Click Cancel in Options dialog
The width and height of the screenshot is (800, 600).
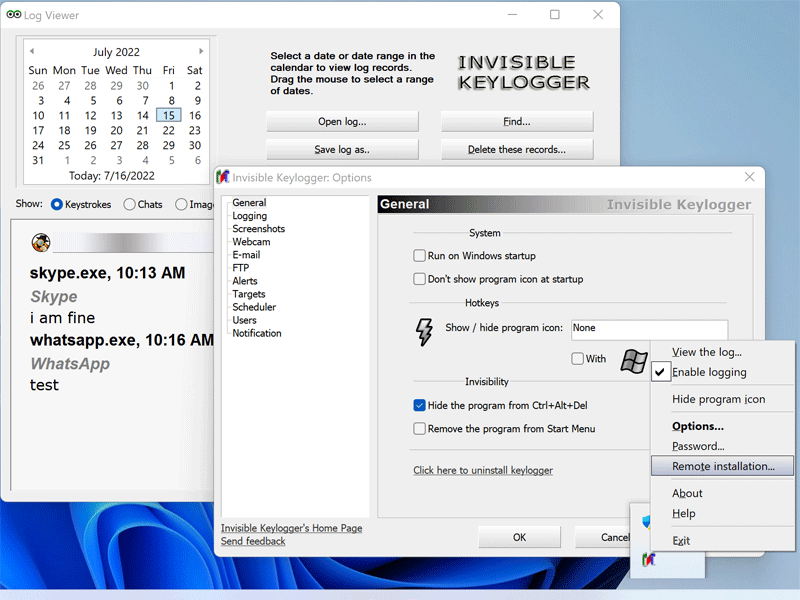(x=603, y=537)
